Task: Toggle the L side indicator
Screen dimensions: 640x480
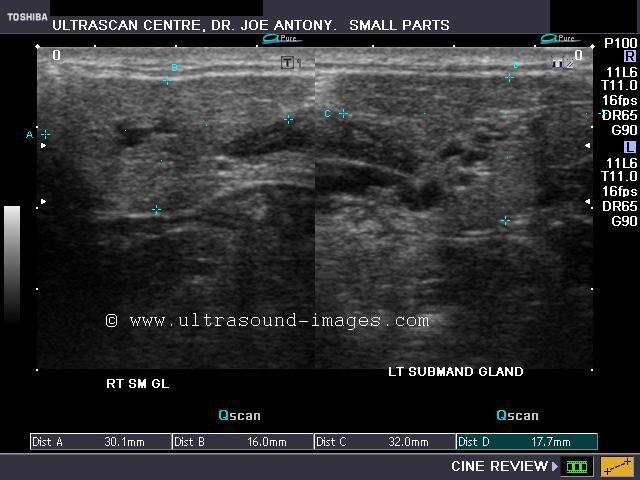Action: [x=629, y=148]
